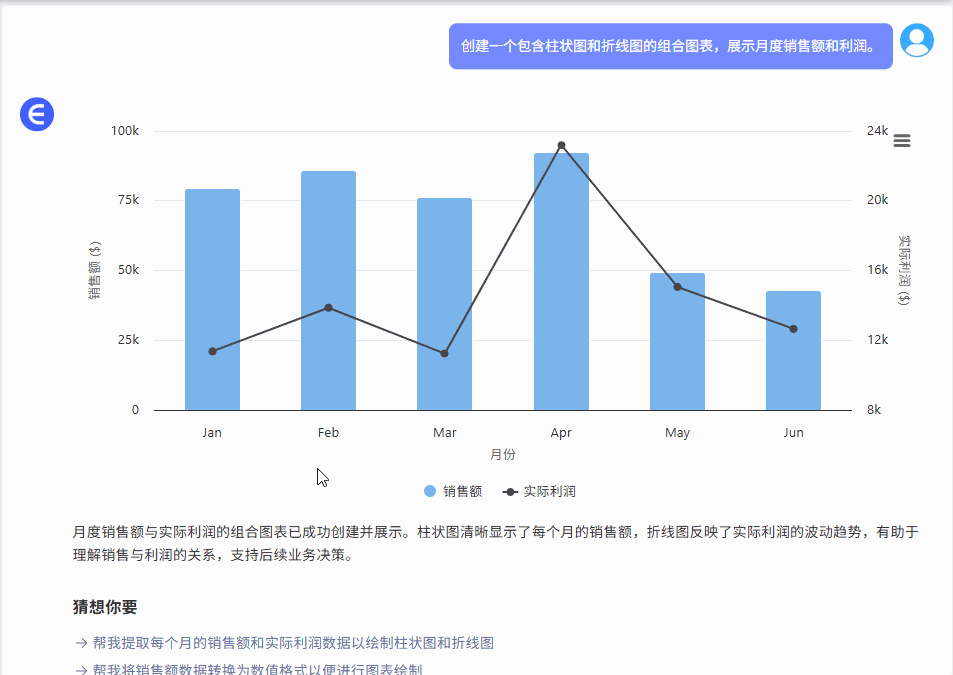
Task: Click the Apr x-axis label
Action: (561, 433)
